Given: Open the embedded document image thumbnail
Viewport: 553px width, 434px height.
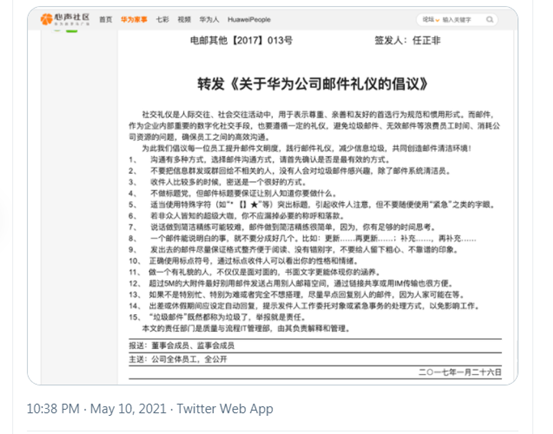Looking at the screenshot, I should tap(273, 196).
